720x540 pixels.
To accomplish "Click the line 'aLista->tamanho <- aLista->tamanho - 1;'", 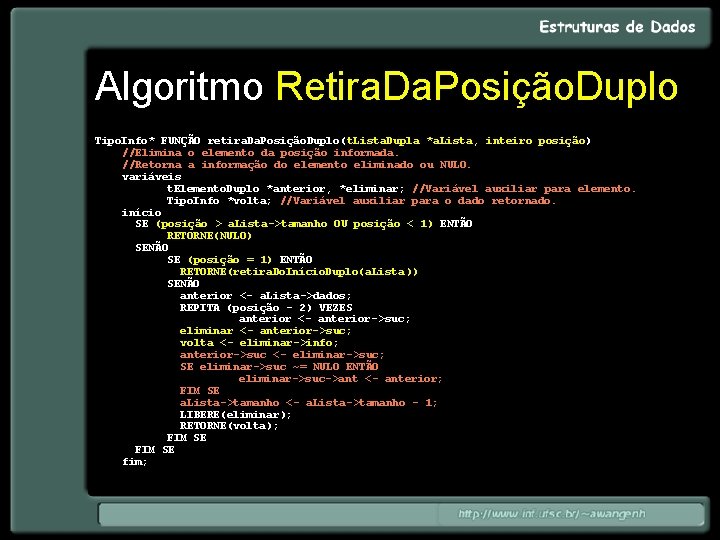I will (x=309, y=402).
